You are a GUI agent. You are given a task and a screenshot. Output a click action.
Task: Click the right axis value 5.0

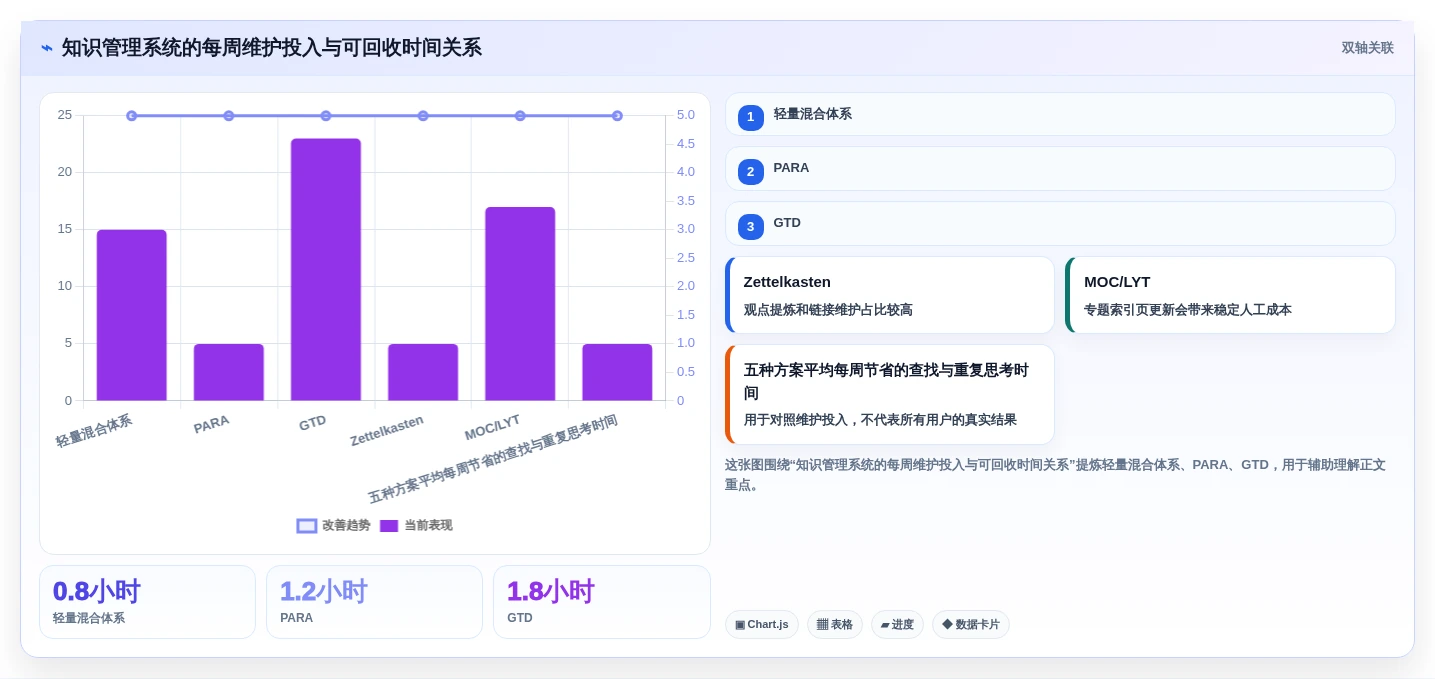pos(686,115)
